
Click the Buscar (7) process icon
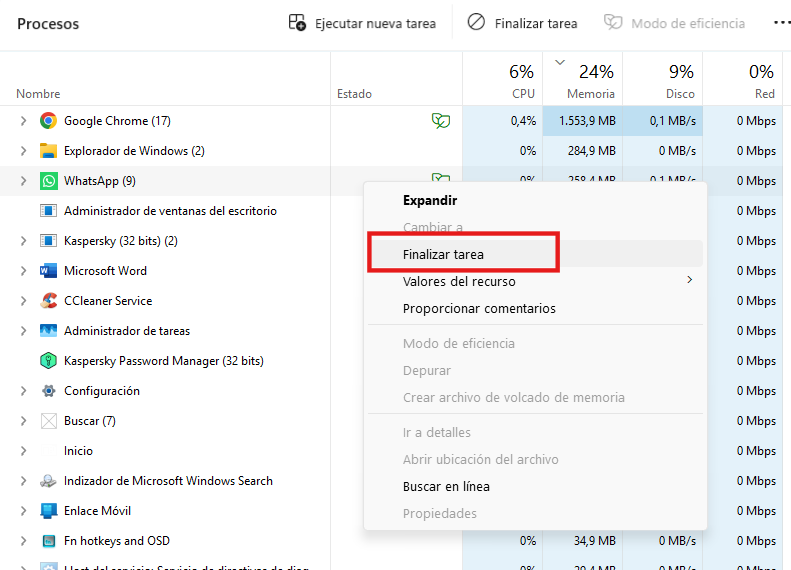point(48,421)
